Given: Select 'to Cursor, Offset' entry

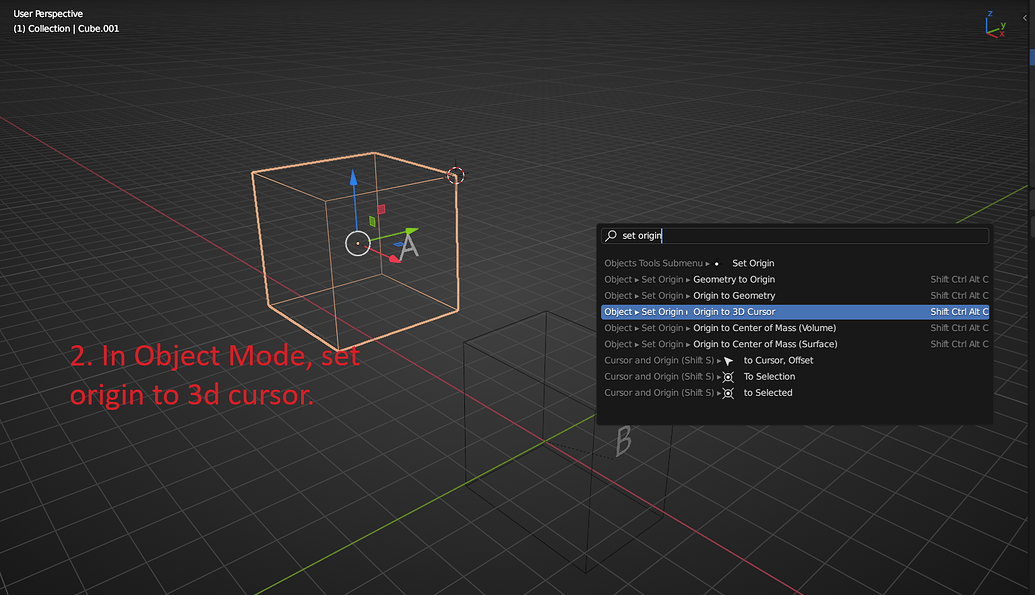Looking at the screenshot, I should pos(795,360).
